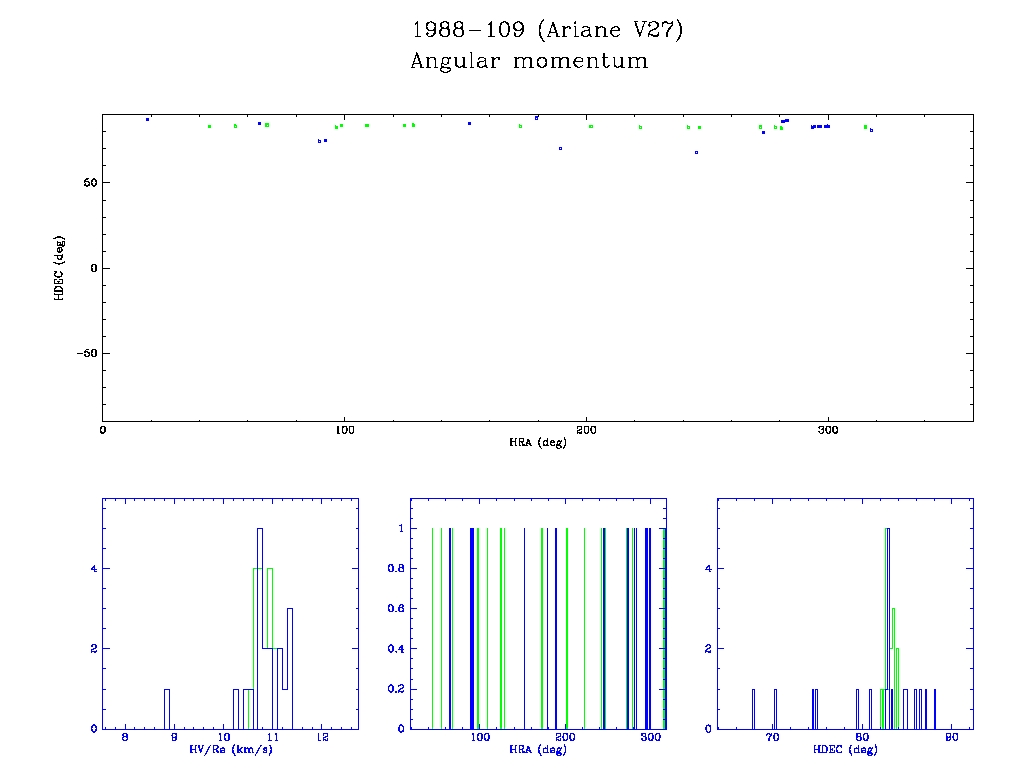Click the 'HRA (deg)' label under the middle histogram
Viewport: 1024px width, 768px height.
pos(537,749)
